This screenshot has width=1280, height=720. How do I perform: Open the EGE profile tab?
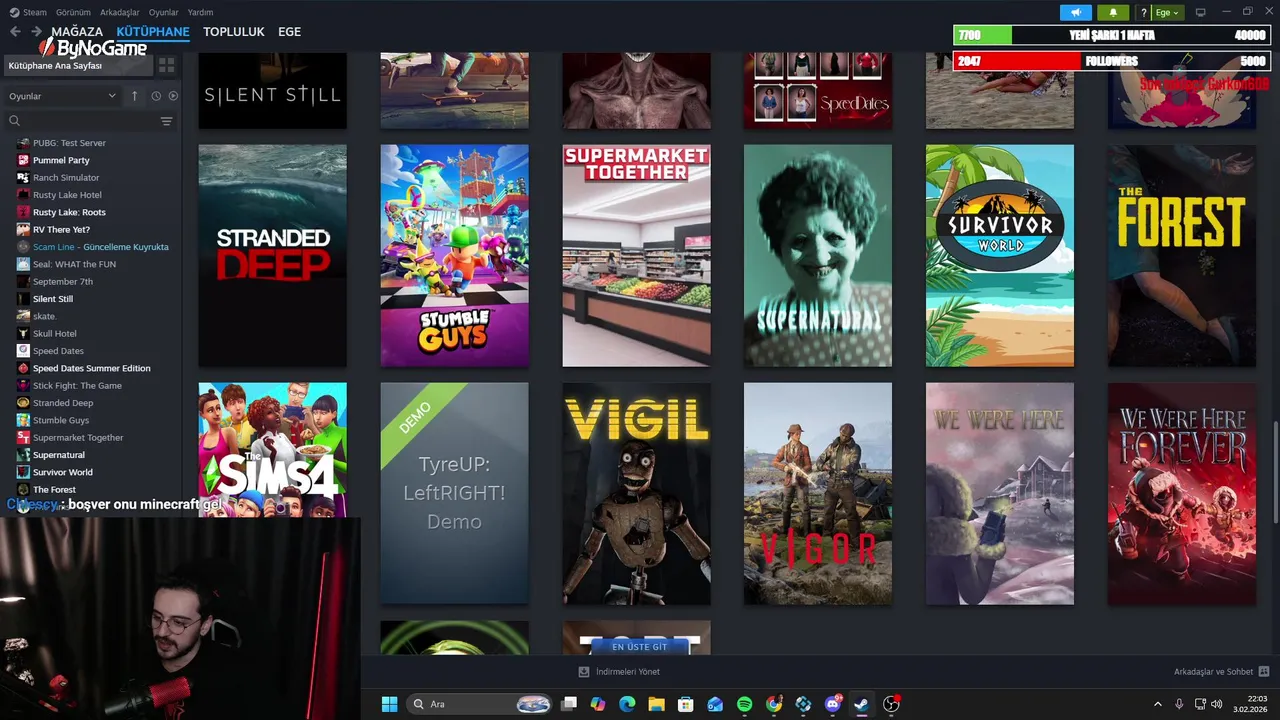289,32
